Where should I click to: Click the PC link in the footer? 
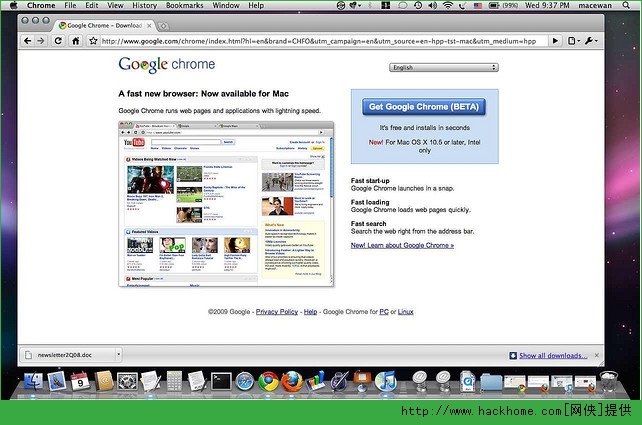coord(384,312)
